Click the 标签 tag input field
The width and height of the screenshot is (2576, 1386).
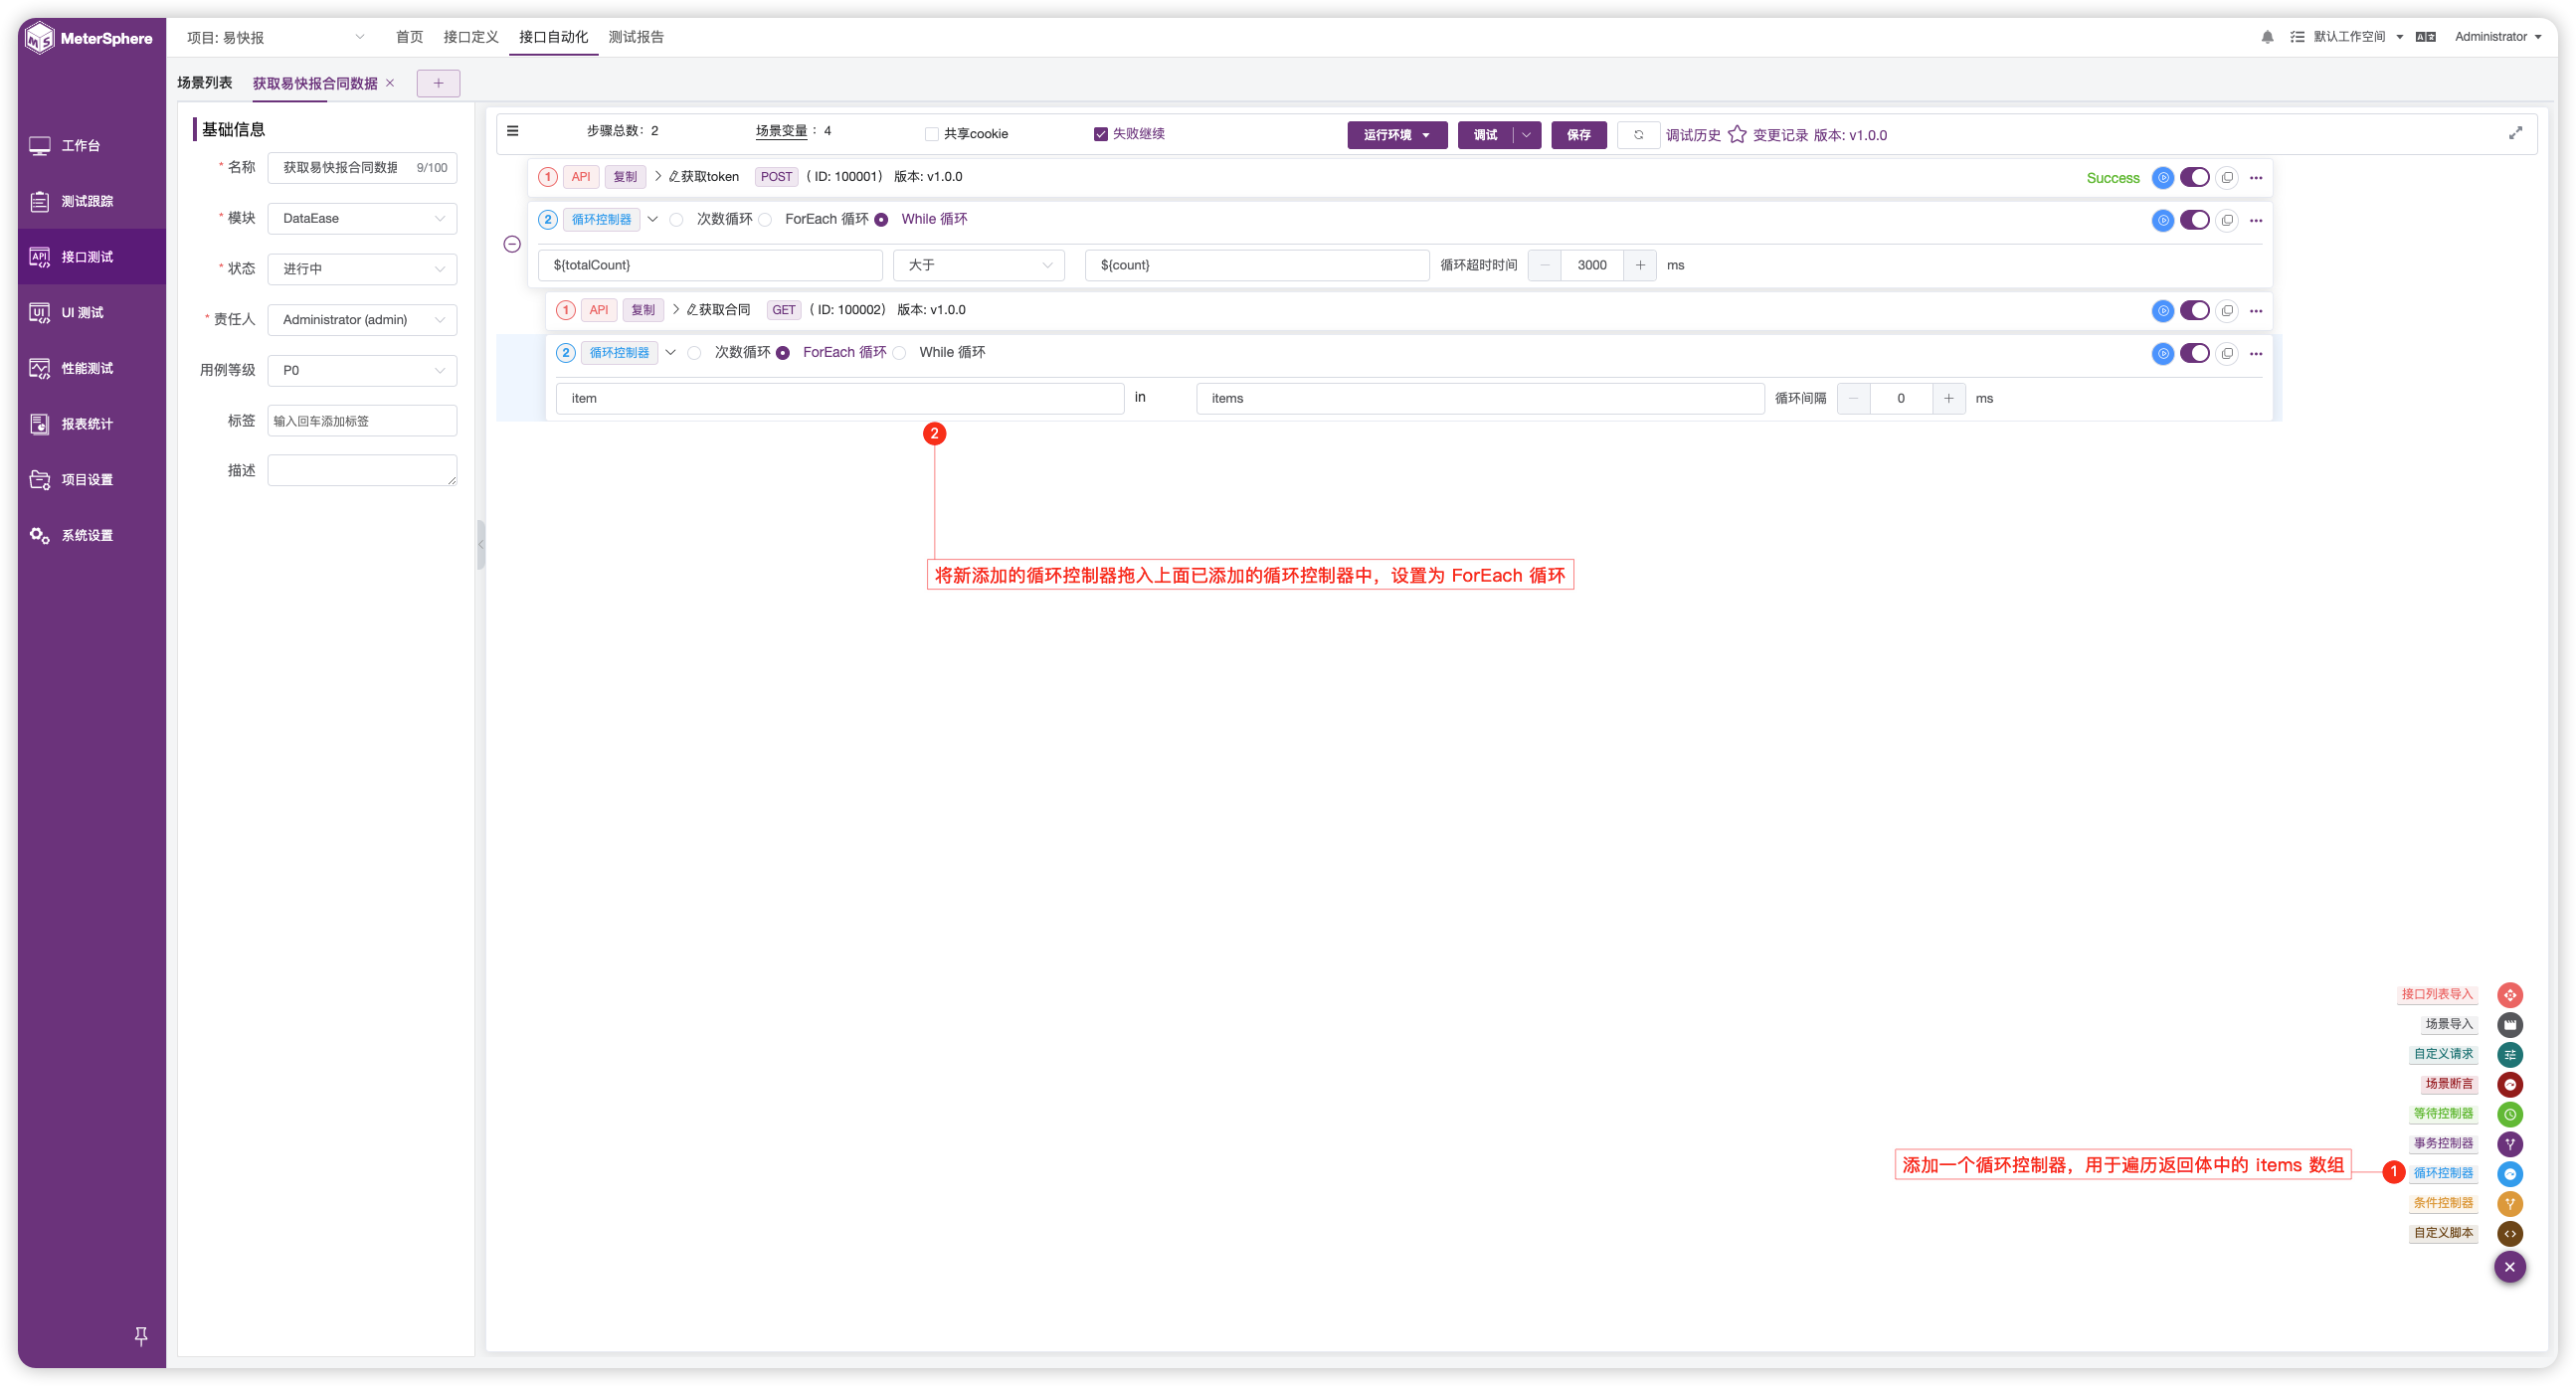pos(362,420)
